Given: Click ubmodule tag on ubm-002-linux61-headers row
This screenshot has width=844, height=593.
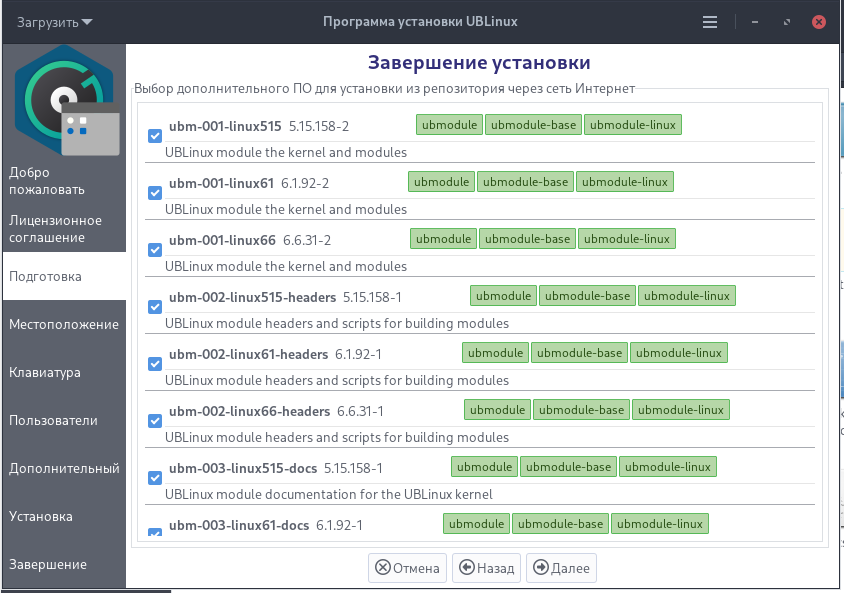Looking at the screenshot, I should [495, 353].
